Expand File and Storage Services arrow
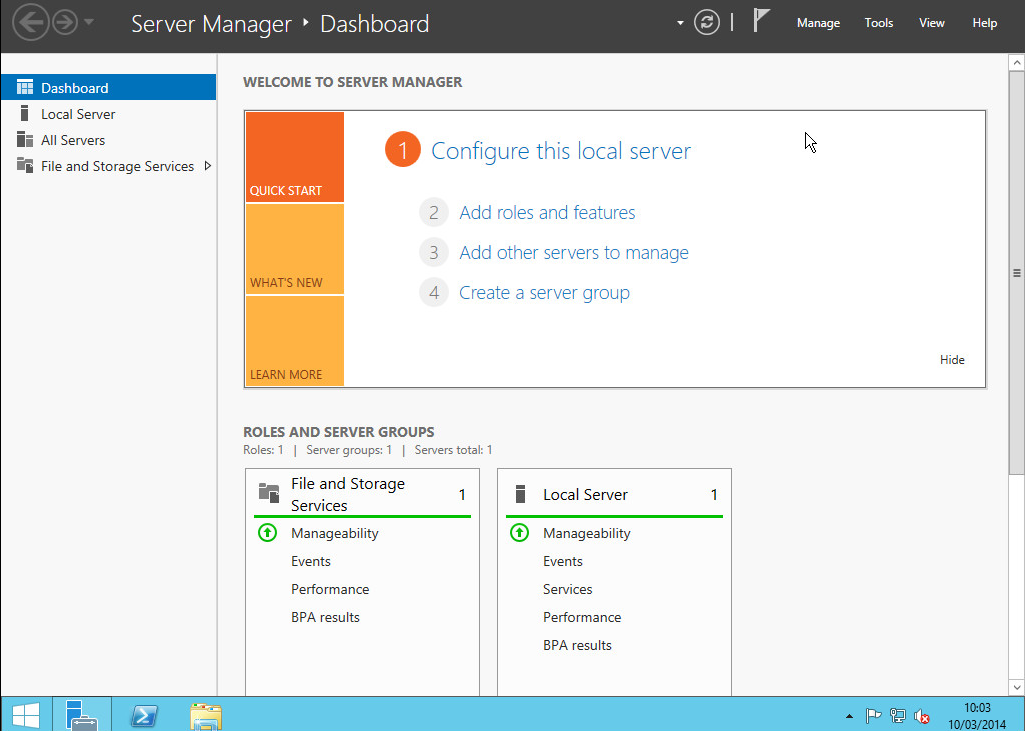 click(x=208, y=166)
